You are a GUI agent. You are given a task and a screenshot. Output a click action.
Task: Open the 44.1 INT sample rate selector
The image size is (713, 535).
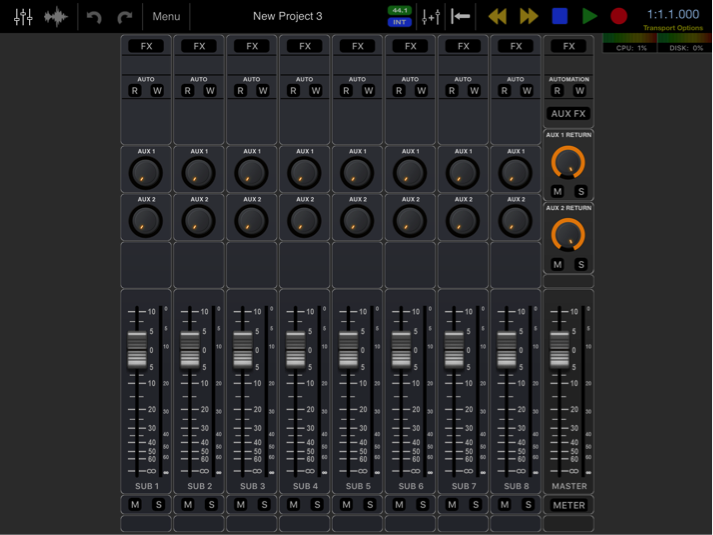pos(399,16)
